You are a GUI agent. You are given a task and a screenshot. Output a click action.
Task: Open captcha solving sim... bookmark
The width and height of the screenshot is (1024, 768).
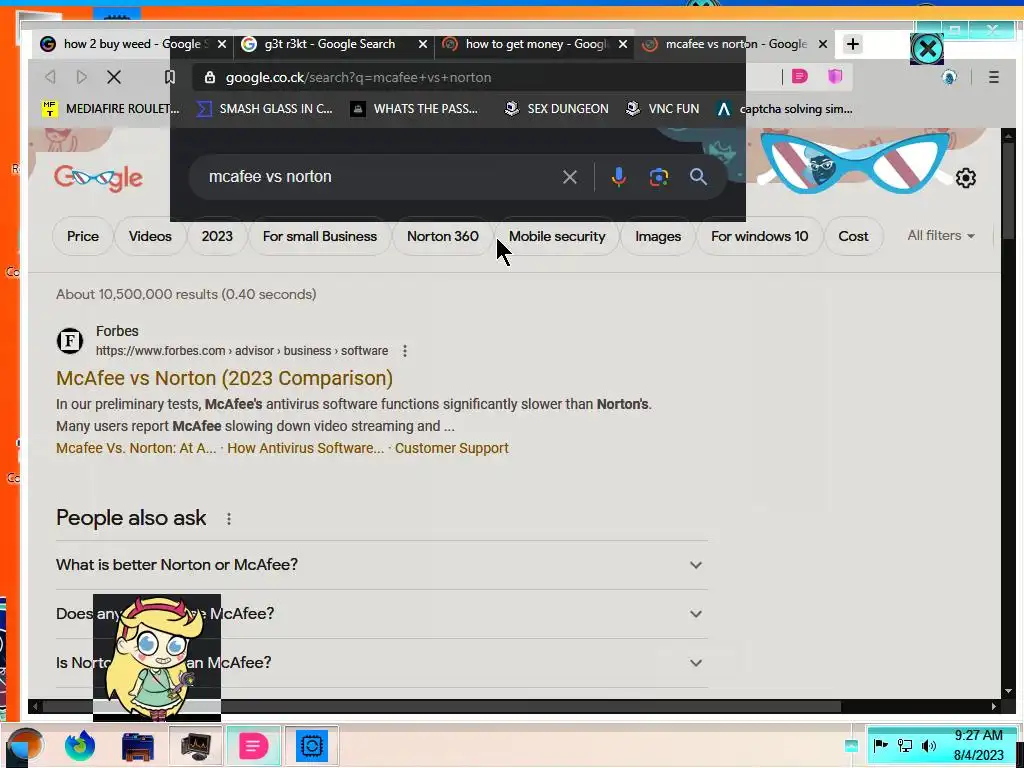tap(784, 109)
